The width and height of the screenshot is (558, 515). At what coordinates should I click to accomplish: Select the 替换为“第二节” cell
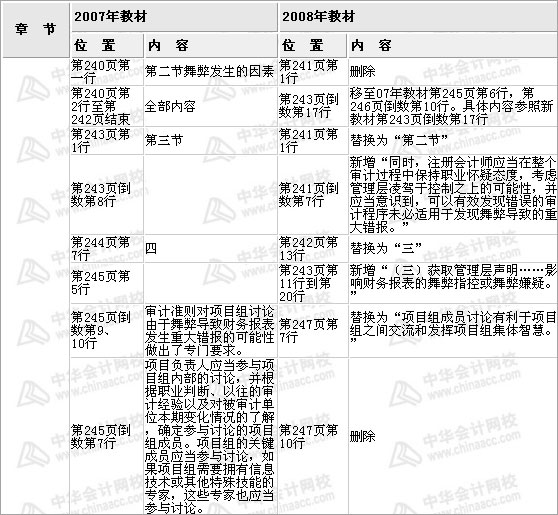coord(453,141)
